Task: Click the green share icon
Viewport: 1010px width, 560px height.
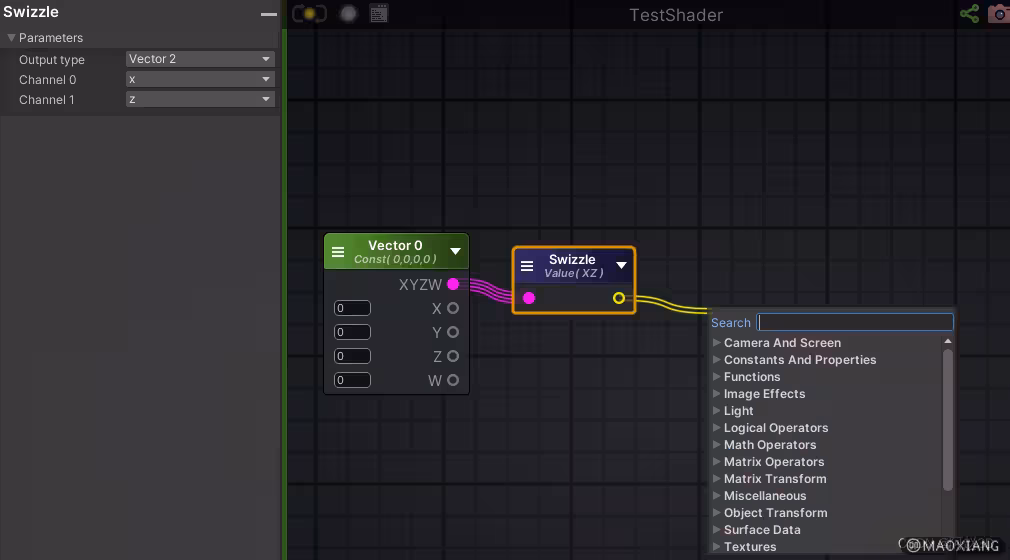Action: point(969,14)
